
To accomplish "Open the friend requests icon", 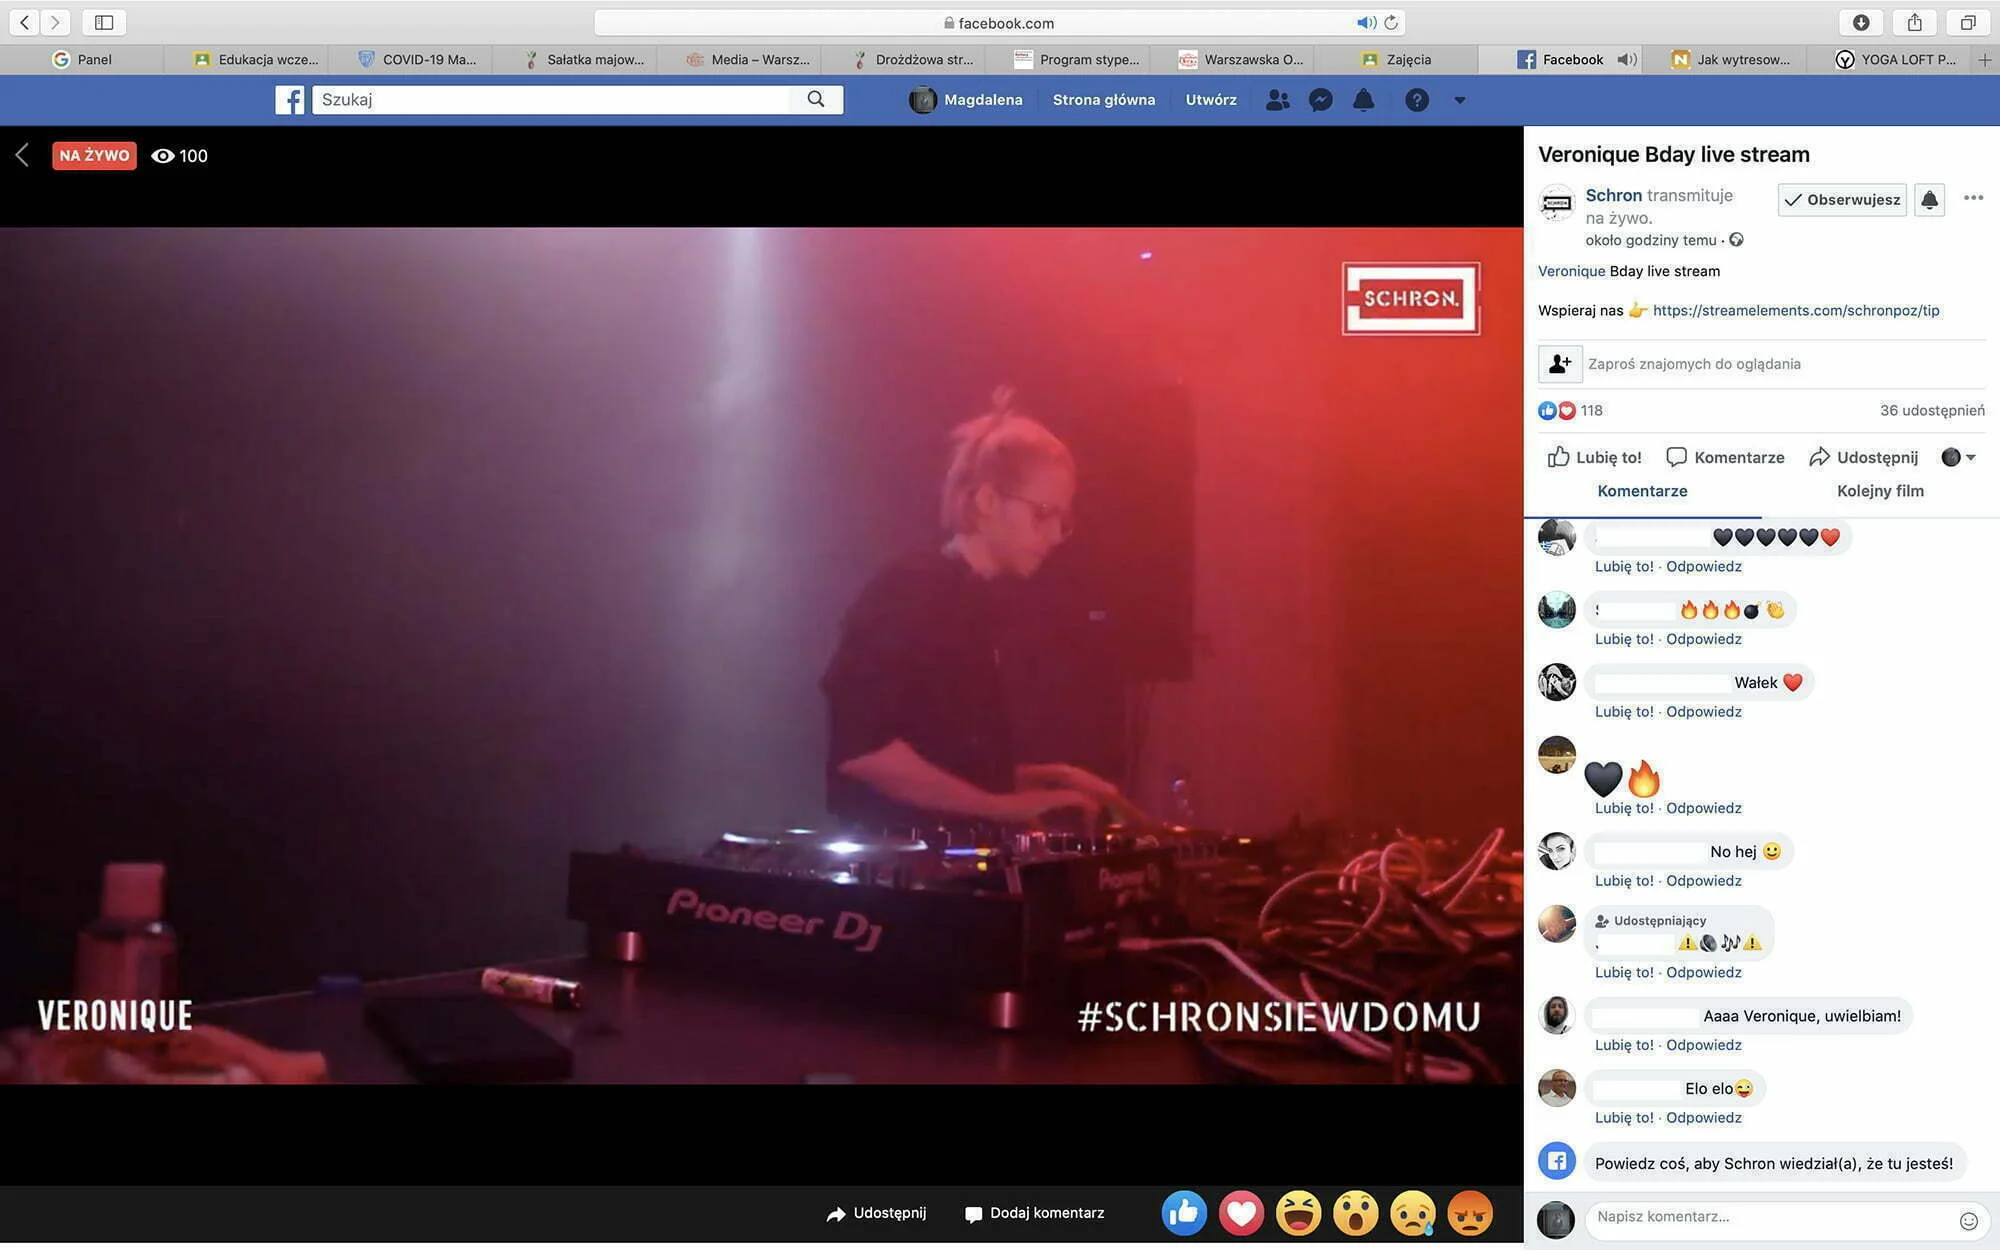I will click(x=1277, y=100).
